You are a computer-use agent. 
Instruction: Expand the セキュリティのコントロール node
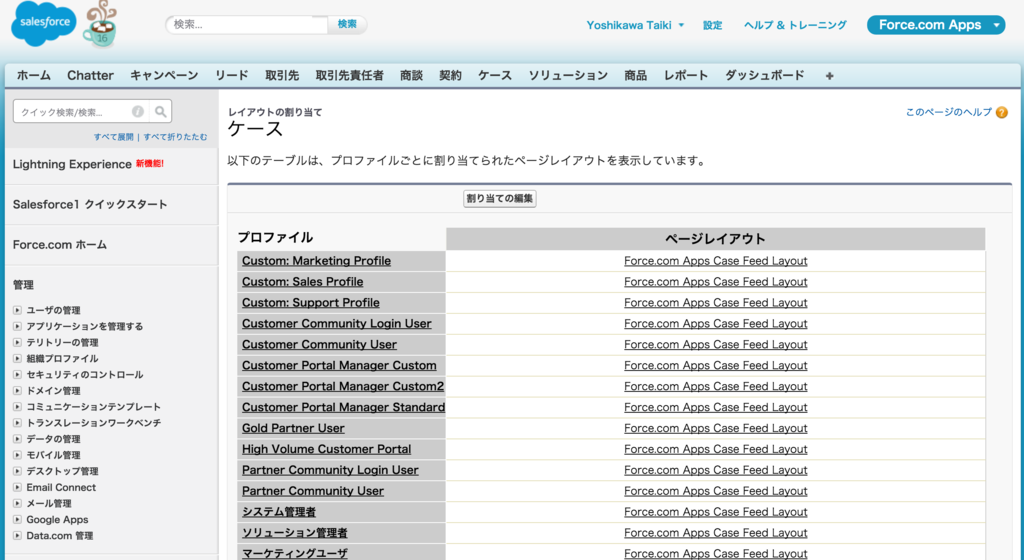click(18, 375)
